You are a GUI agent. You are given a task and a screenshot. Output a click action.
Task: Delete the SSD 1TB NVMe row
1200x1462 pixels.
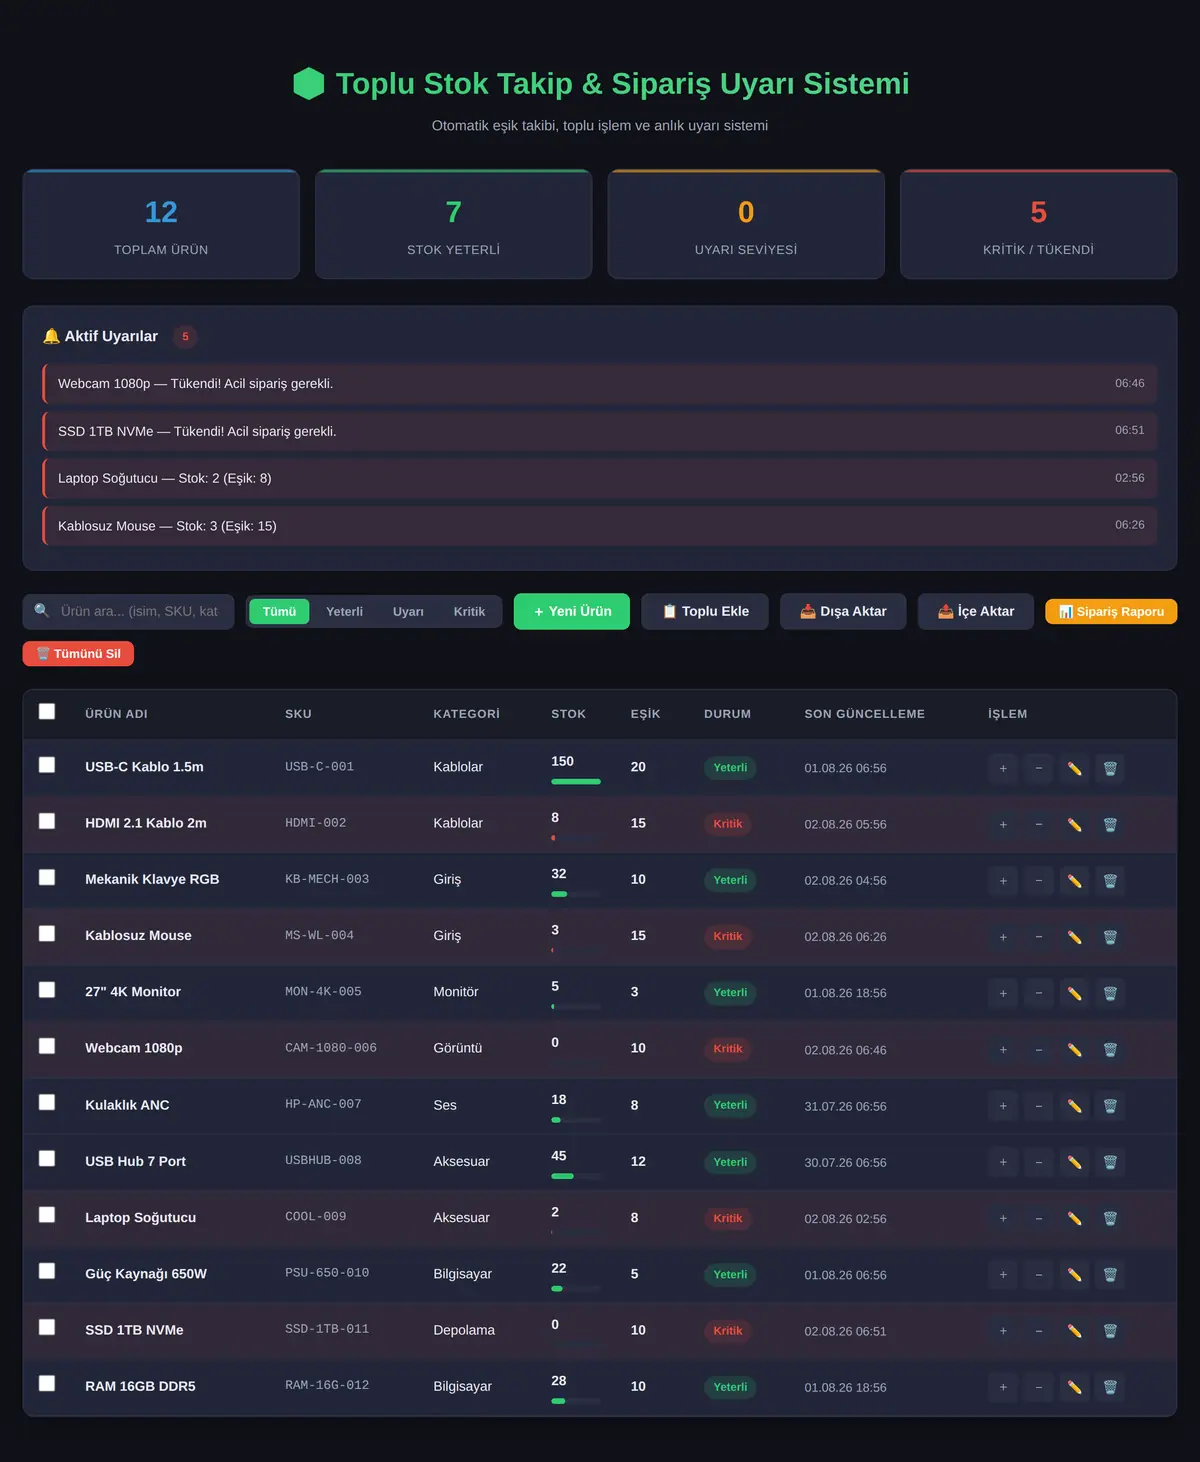tap(1110, 1331)
